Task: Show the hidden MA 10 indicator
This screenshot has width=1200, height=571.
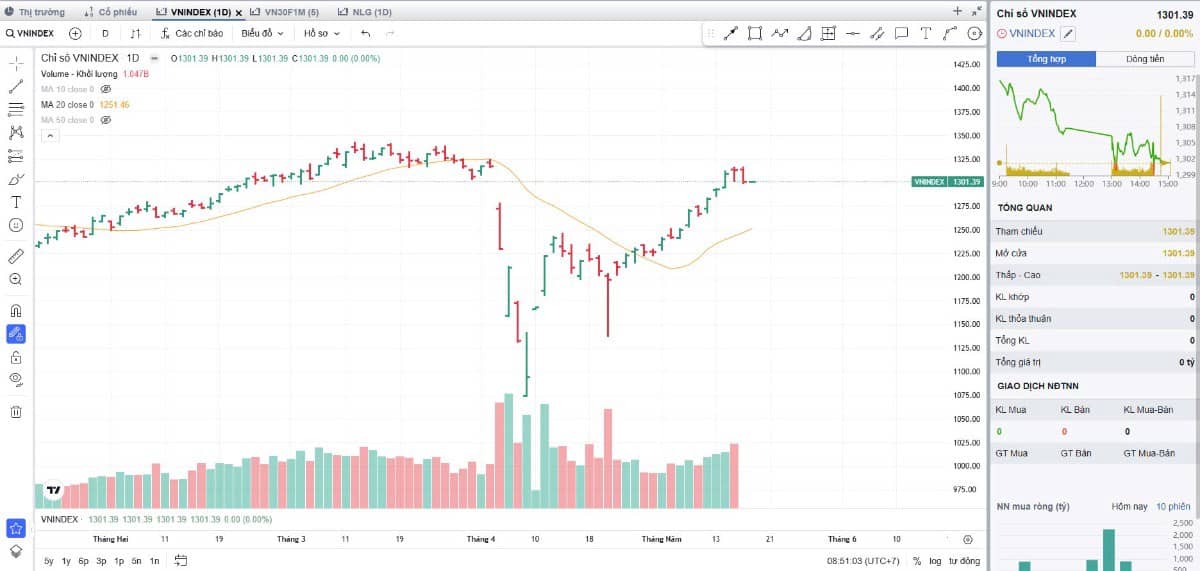Action: (105, 89)
